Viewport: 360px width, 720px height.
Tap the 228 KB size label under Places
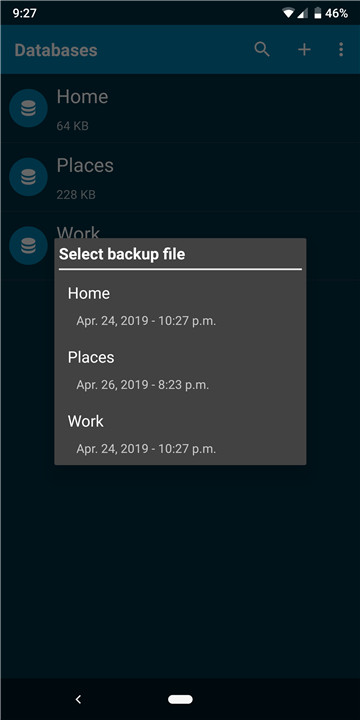(76, 195)
